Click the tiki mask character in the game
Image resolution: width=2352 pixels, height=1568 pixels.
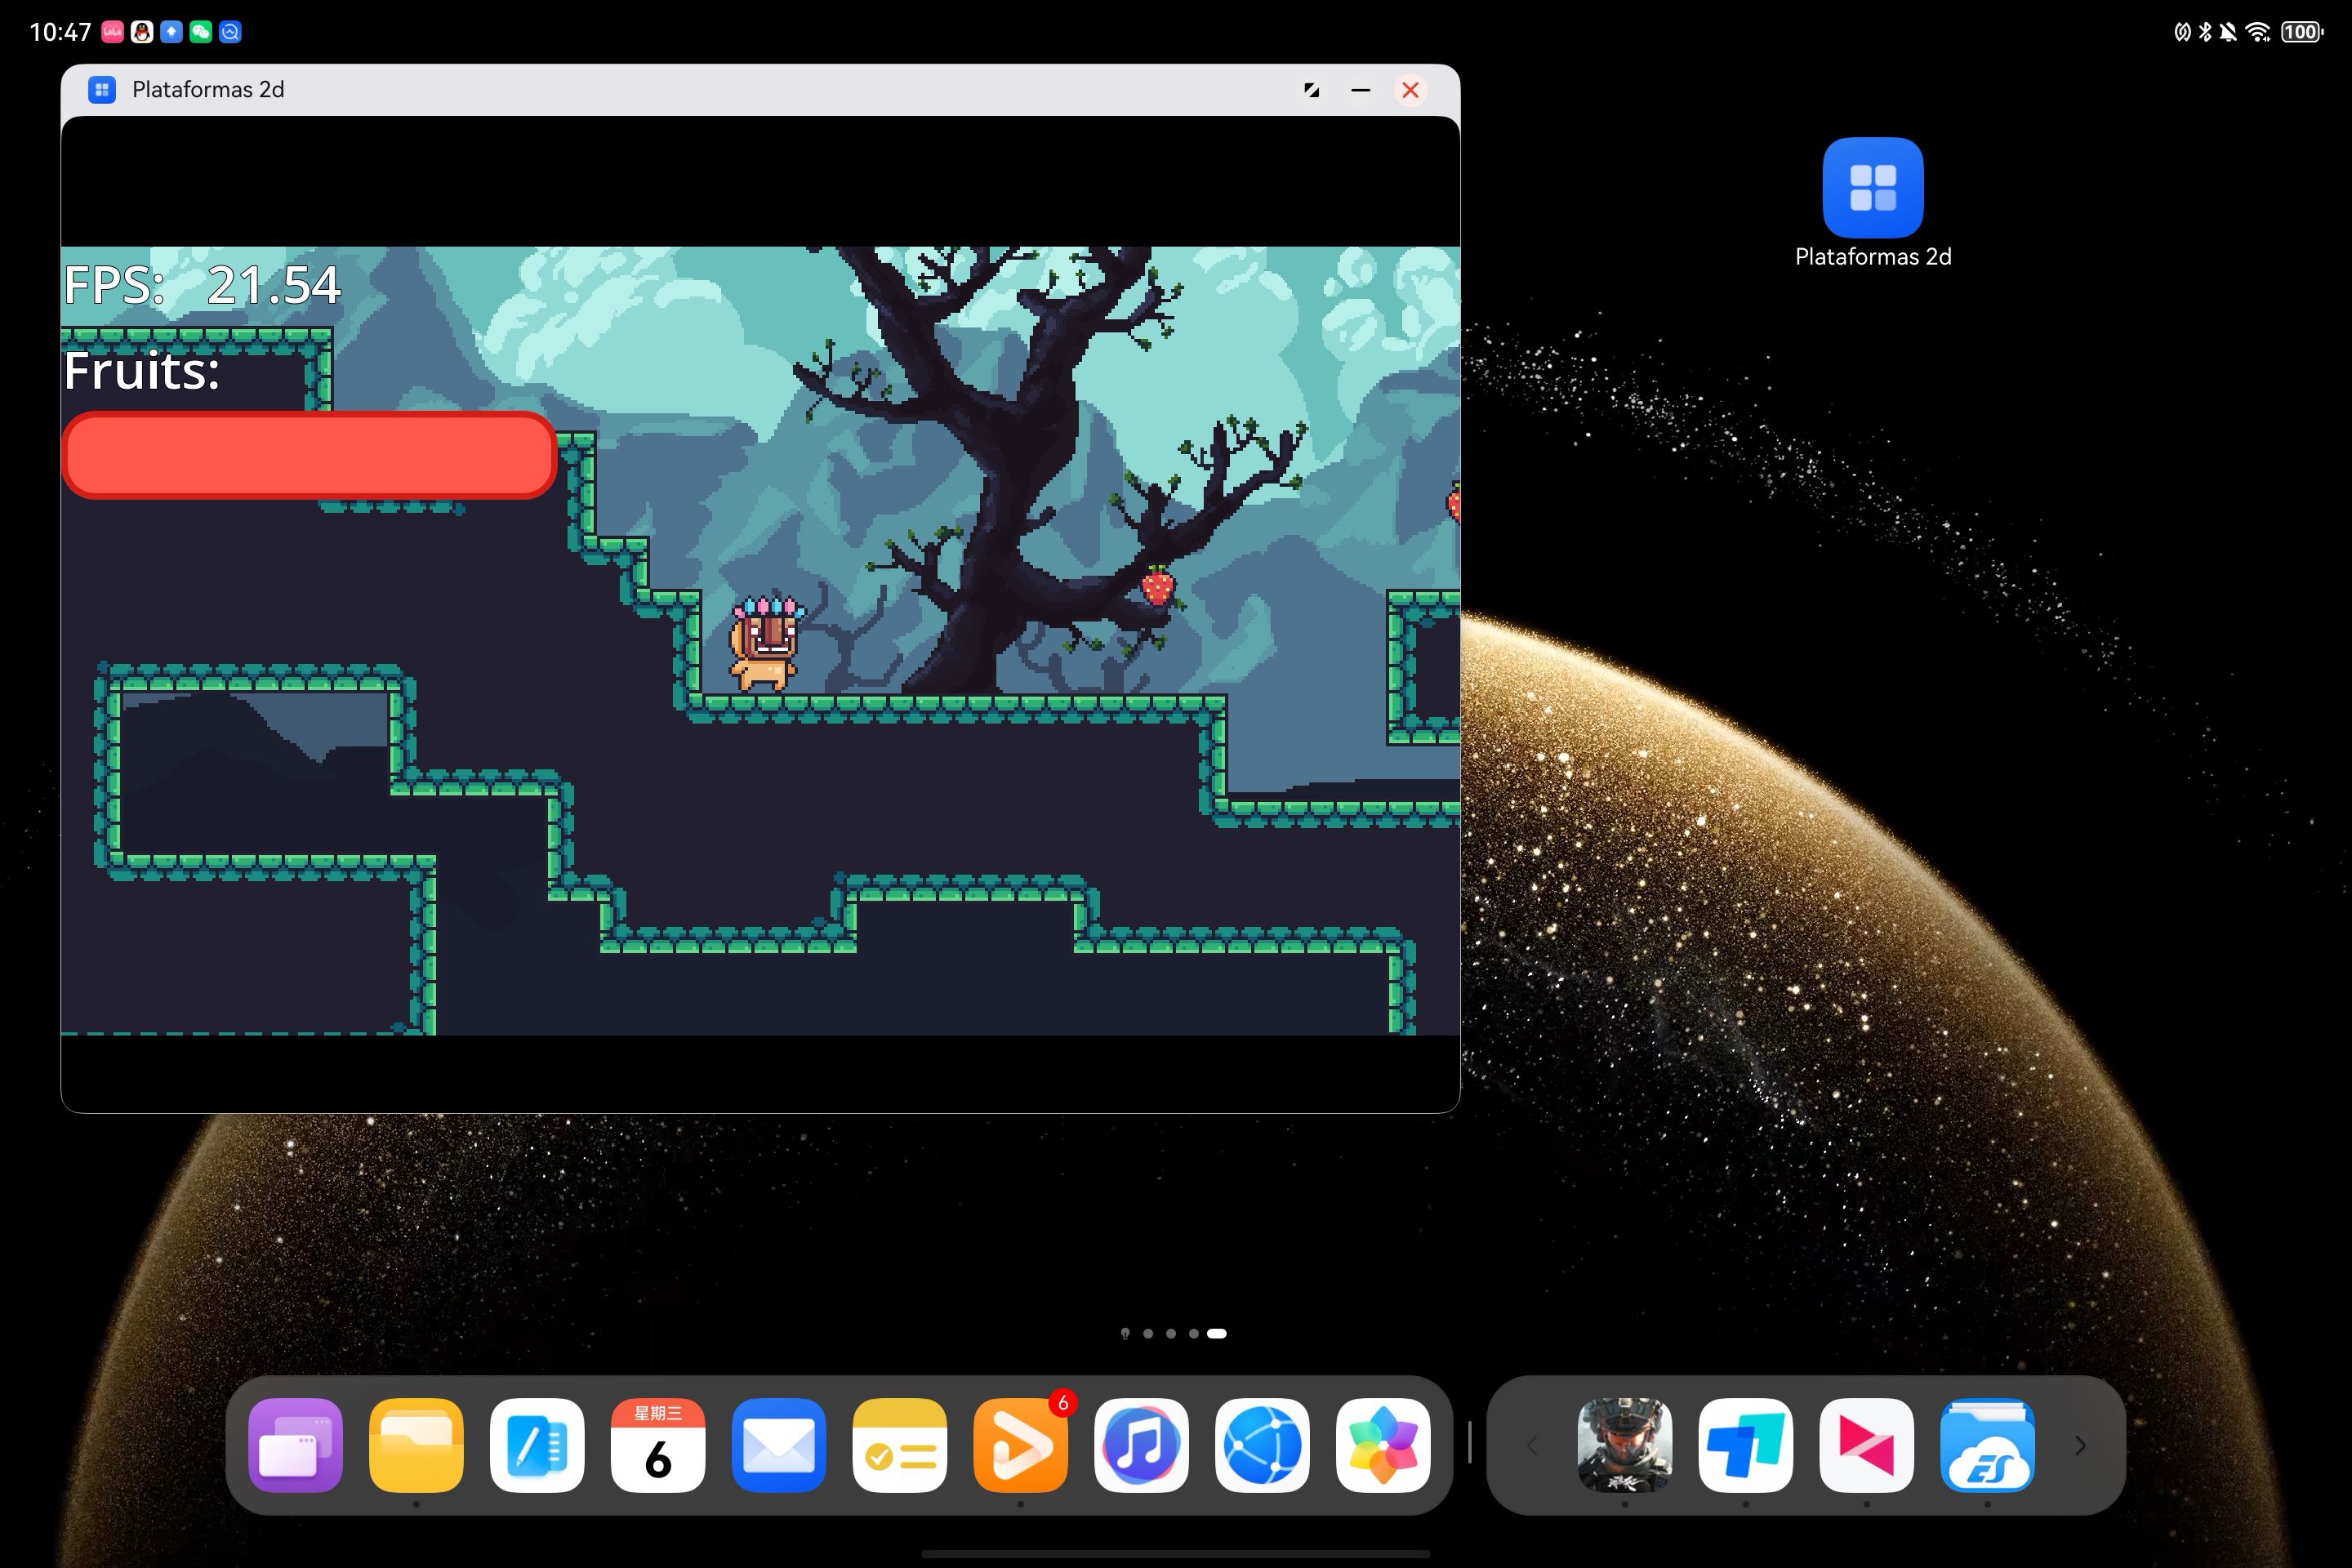pos(765,643)
